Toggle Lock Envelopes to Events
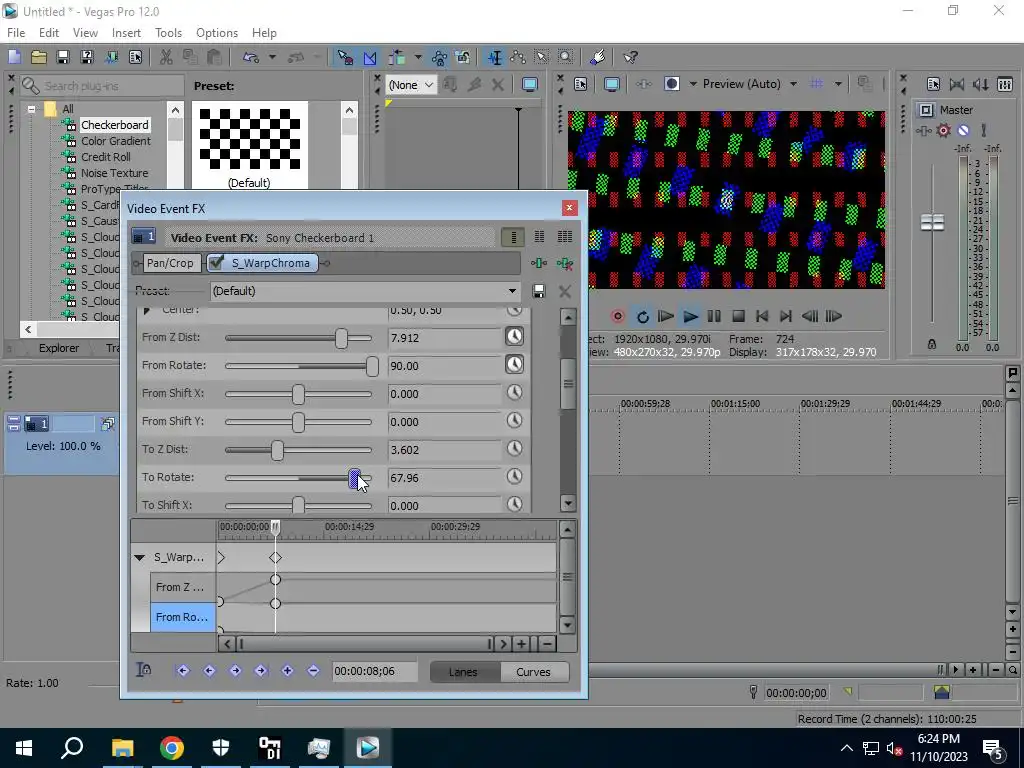 439,57
